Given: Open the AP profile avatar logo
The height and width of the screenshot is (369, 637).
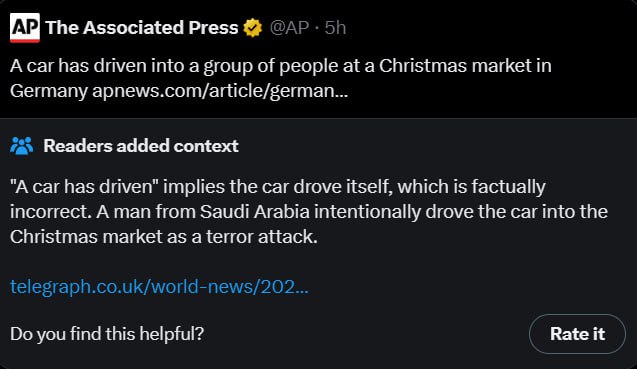Looking at the screenshot, I should click(x=25, y=27).
